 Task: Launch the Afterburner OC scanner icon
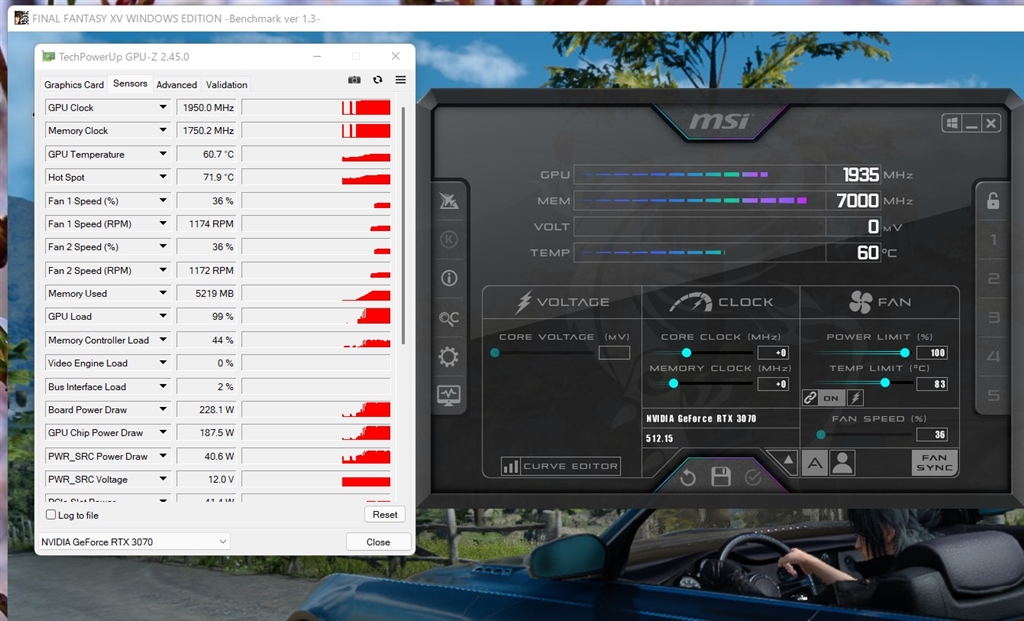coord(449,318)
